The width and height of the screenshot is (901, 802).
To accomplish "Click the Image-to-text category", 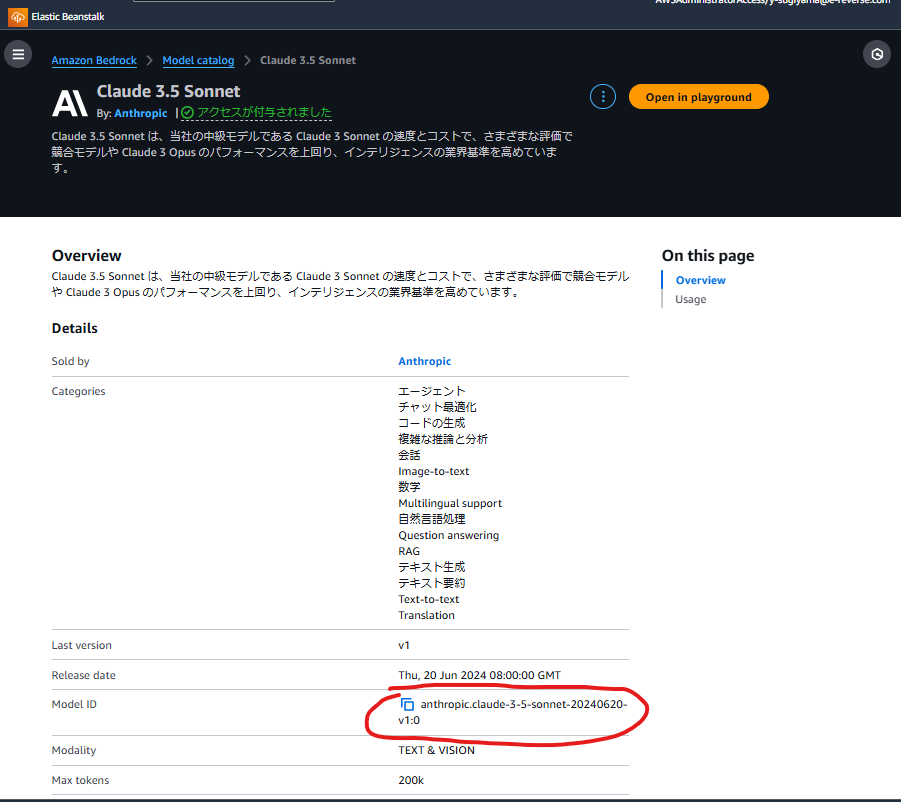I will pos(434,471).
